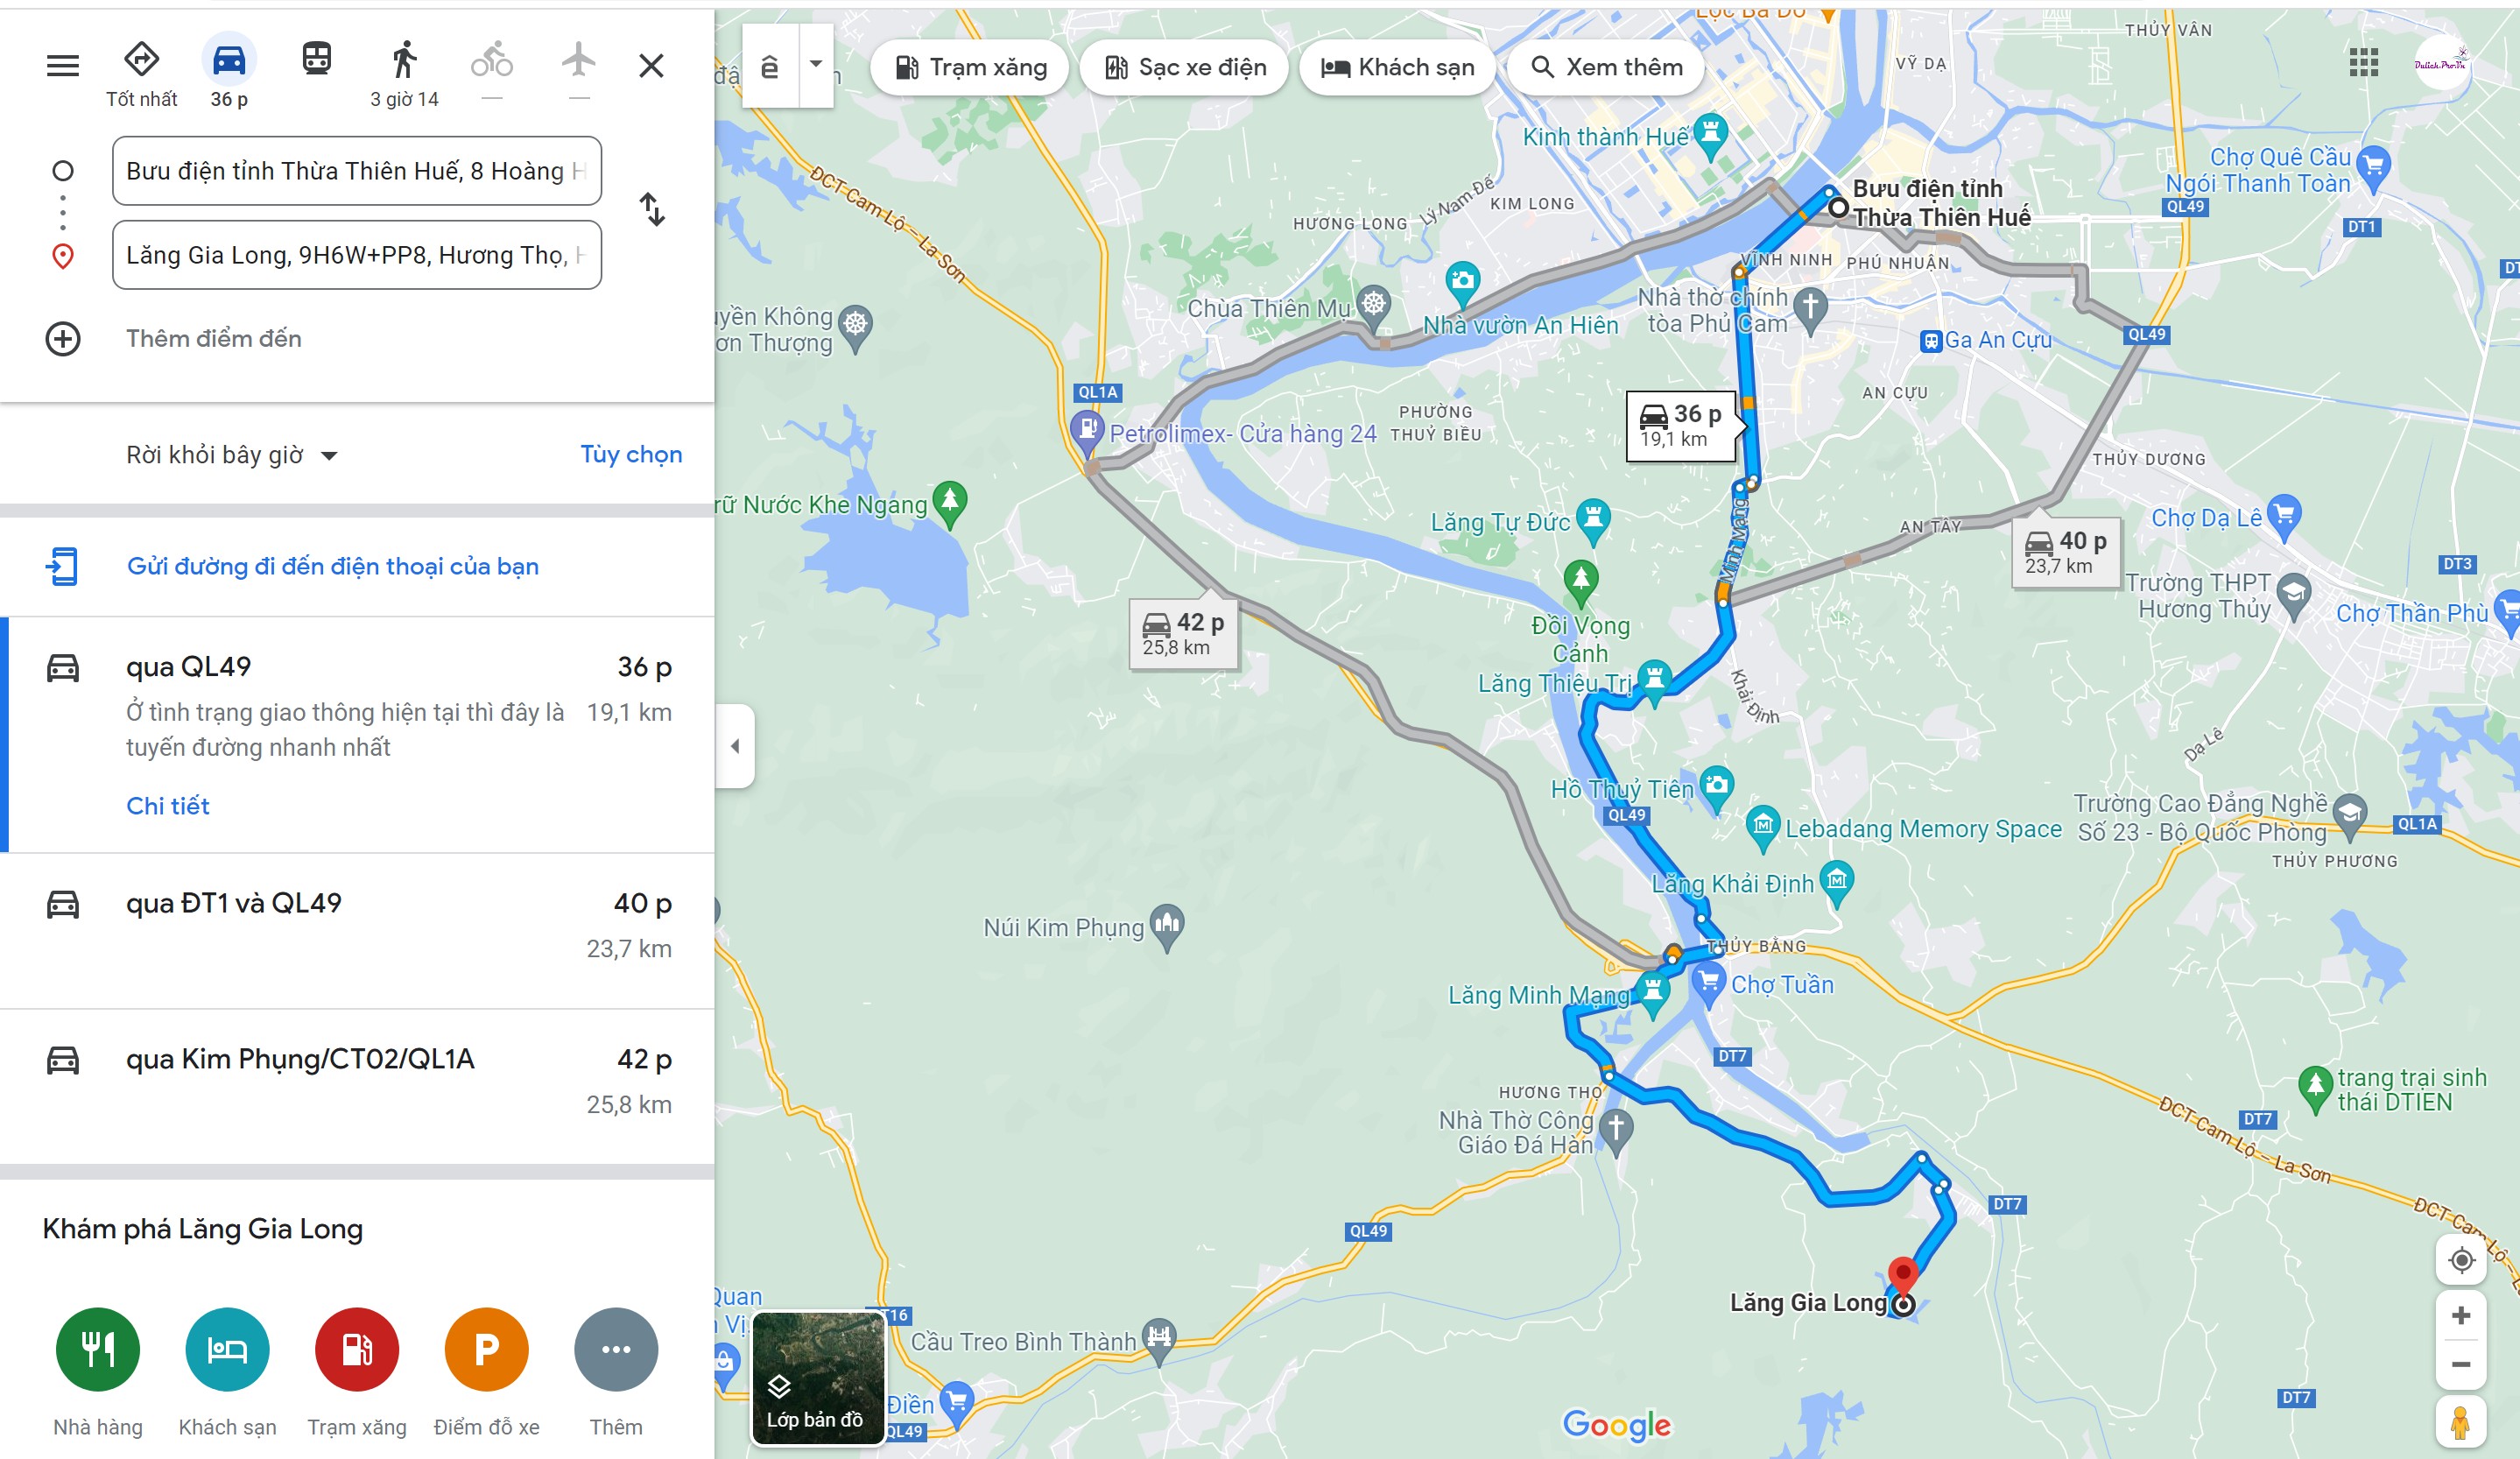Center map on my location
Image resolution: width=2520 pixels, height=1459 pixels.
pyautogui.click(x=2461, y=1260)
